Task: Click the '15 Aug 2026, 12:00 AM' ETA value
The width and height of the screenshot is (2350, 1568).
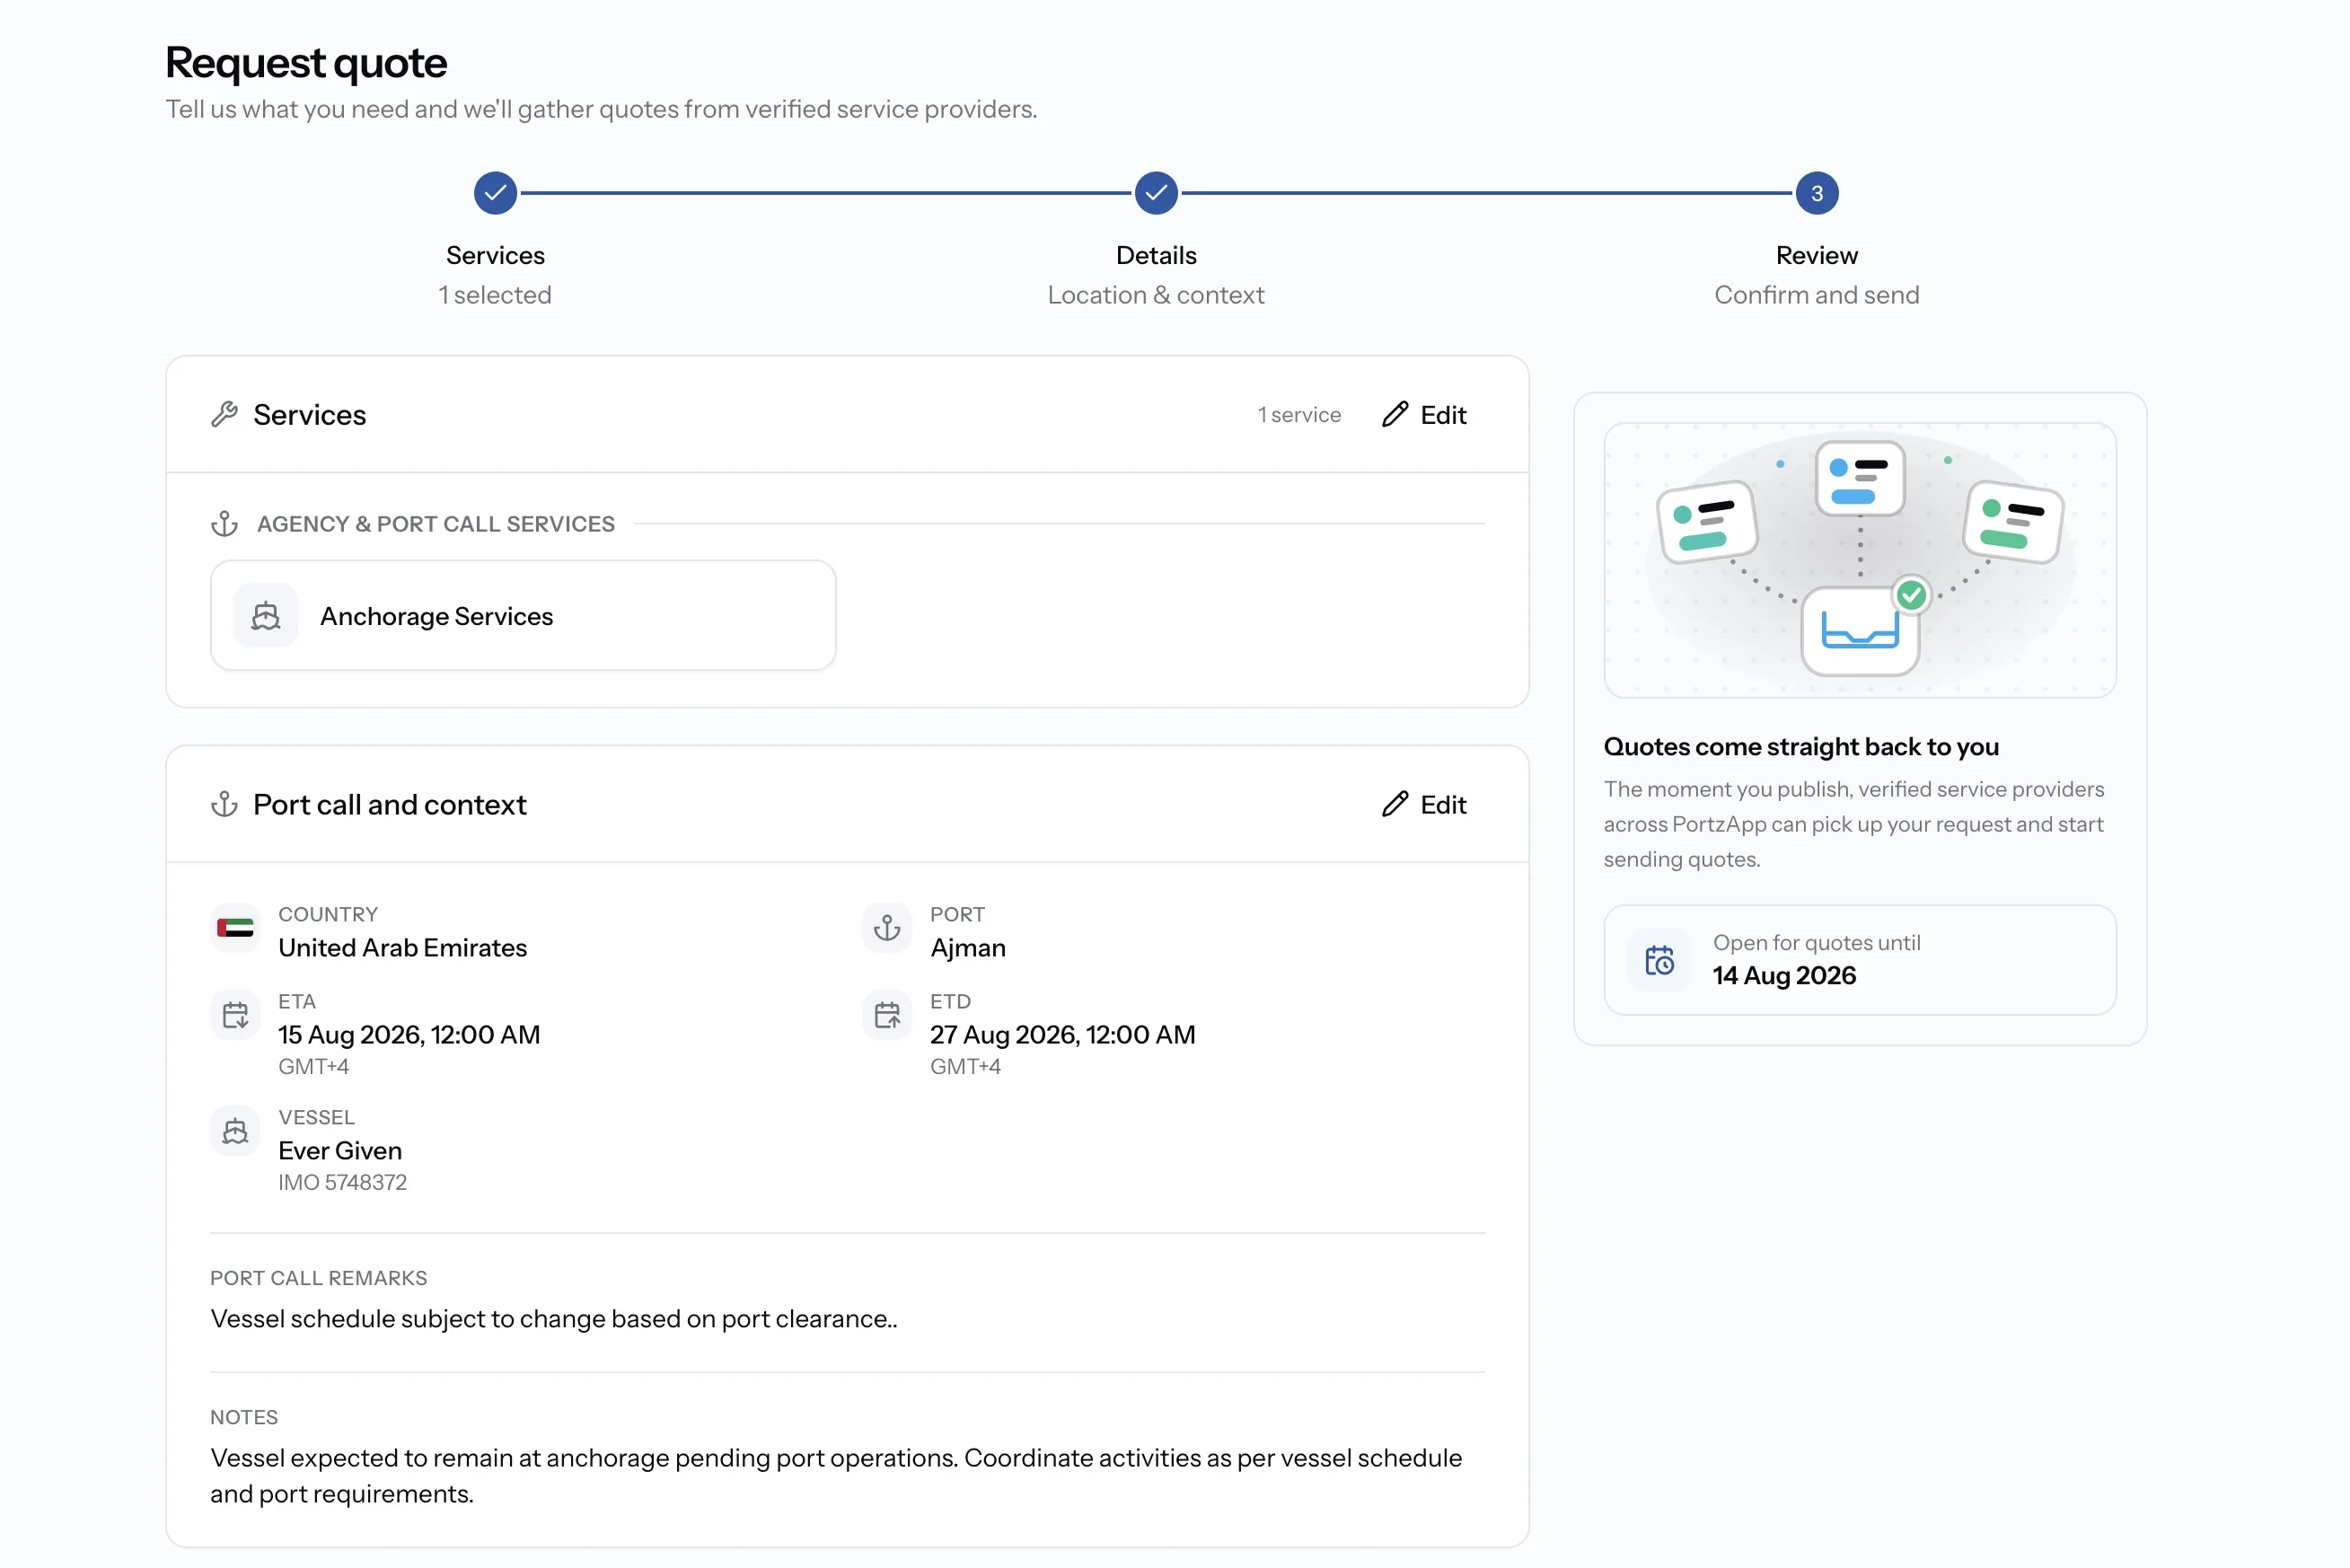Action: 409,1034
